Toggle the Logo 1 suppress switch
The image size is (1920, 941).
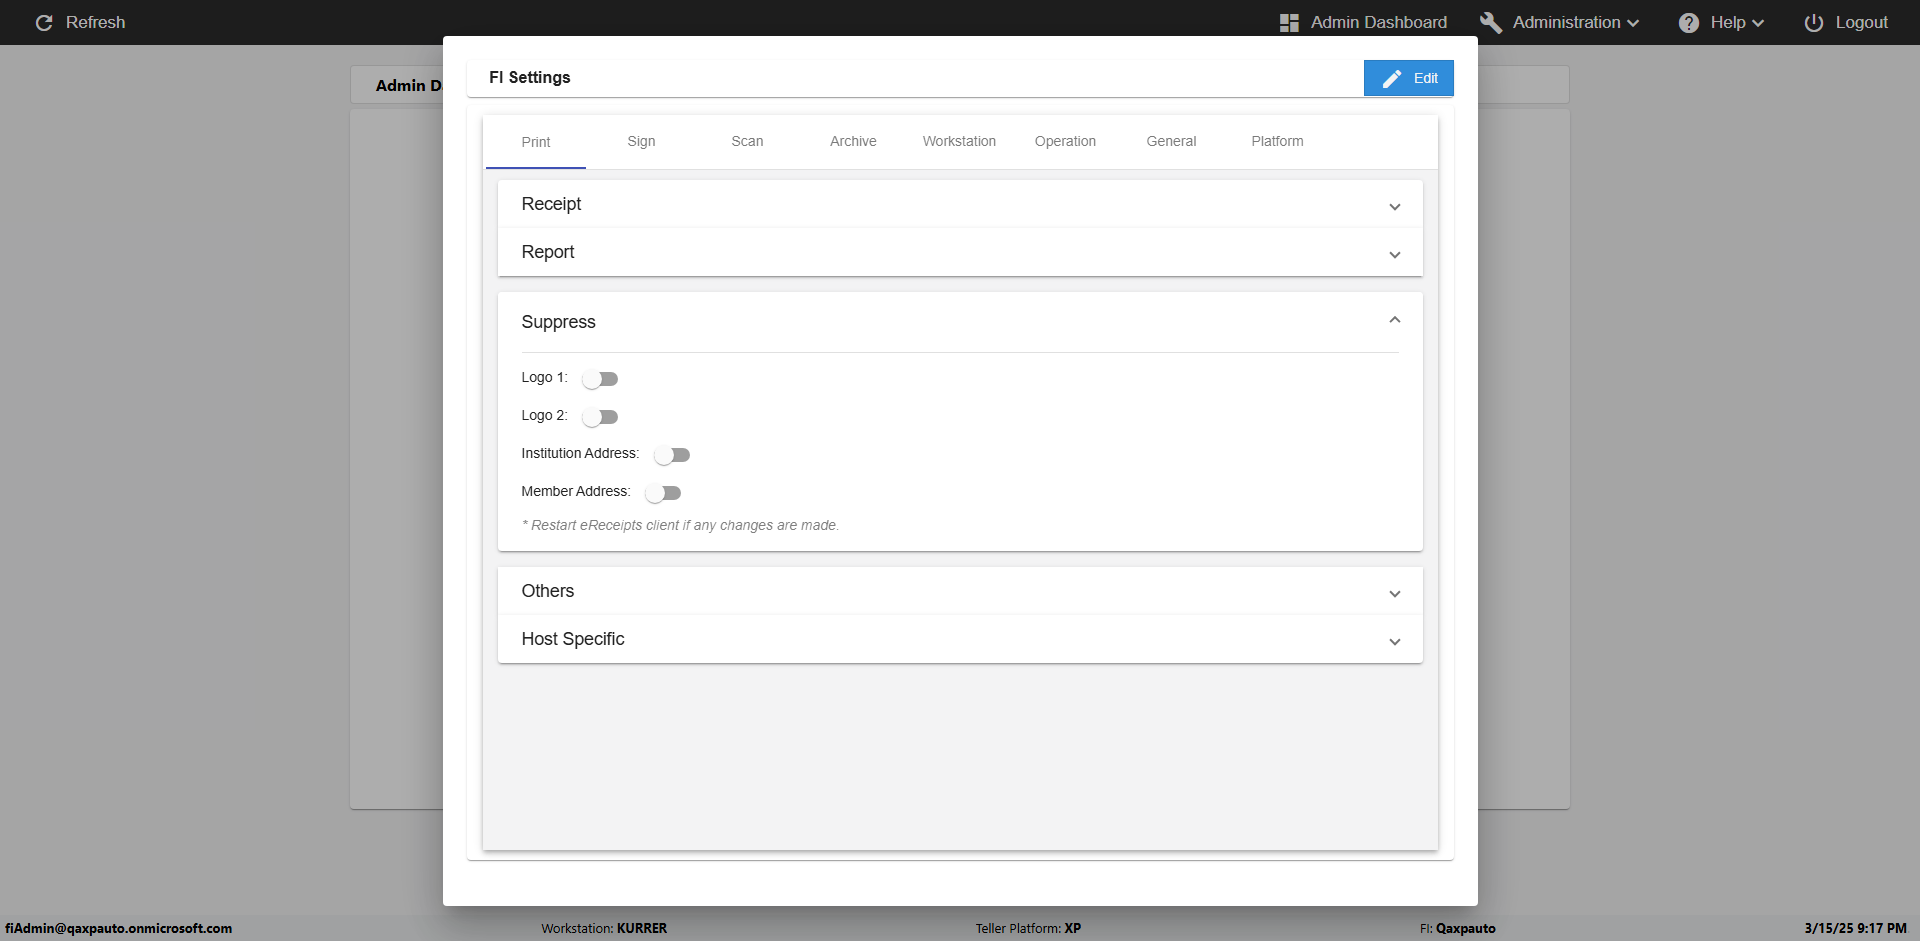(x=600, y=379)
